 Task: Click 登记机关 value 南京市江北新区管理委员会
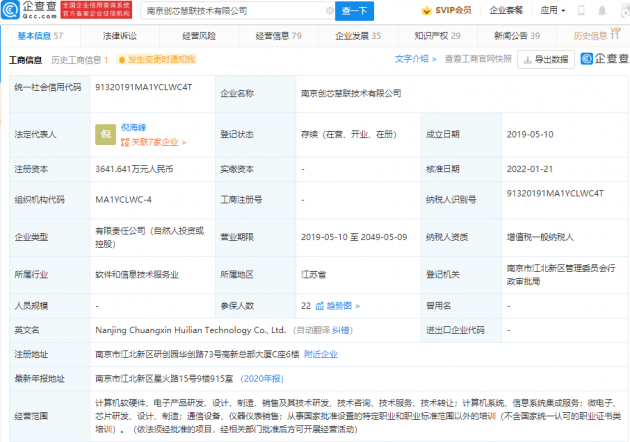tap(561, 275)
